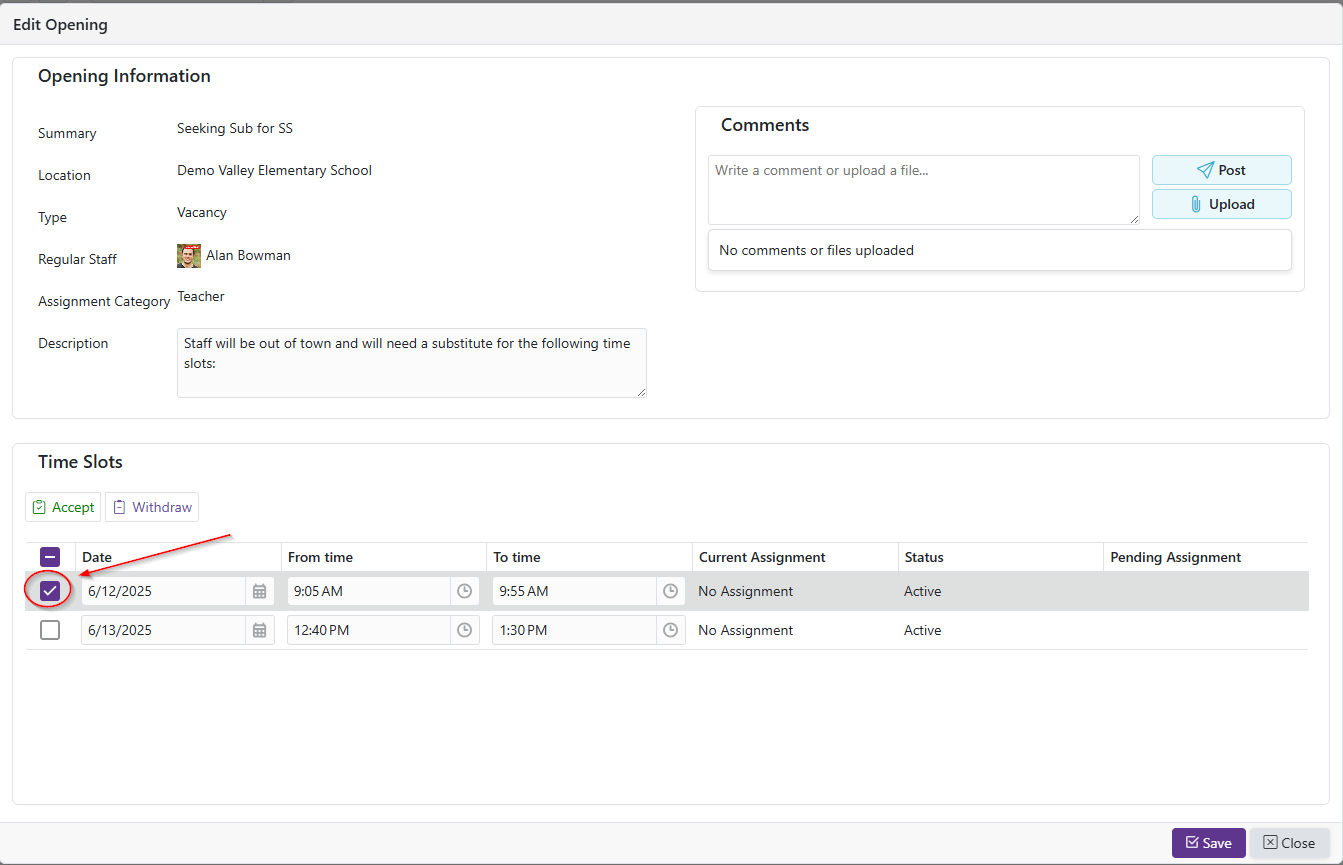
Task: Save the opening changes
Action: click(1208, 843)
